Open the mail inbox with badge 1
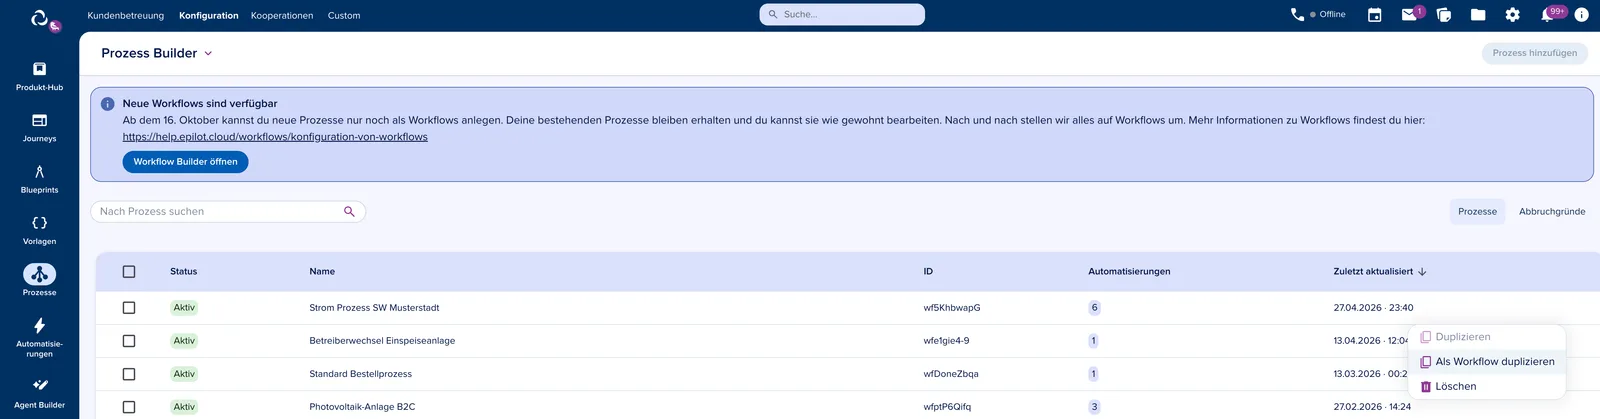Screen dimensions: 1600x419 click(x=1409, y=15)
